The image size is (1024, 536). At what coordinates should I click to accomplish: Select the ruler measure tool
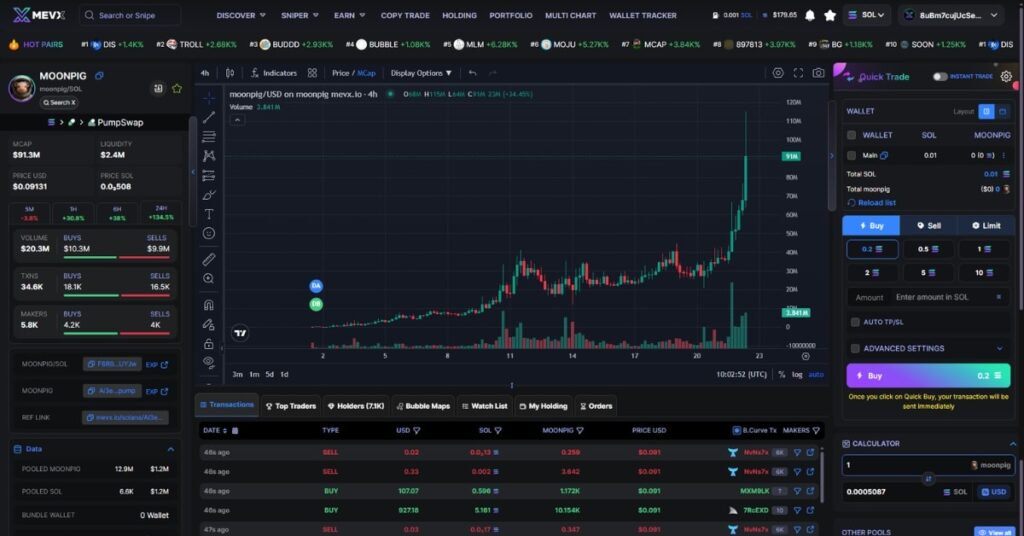[x=208, y=259]
